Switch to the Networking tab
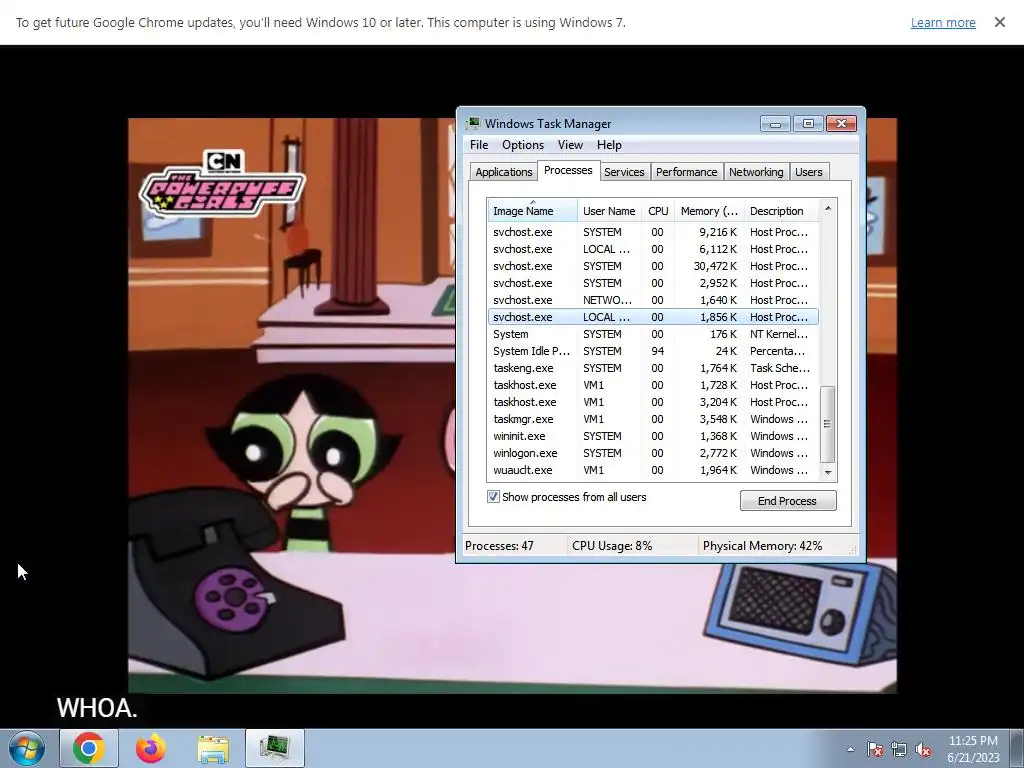Viewport: 1024px width, 768px height. coord(756,172)
